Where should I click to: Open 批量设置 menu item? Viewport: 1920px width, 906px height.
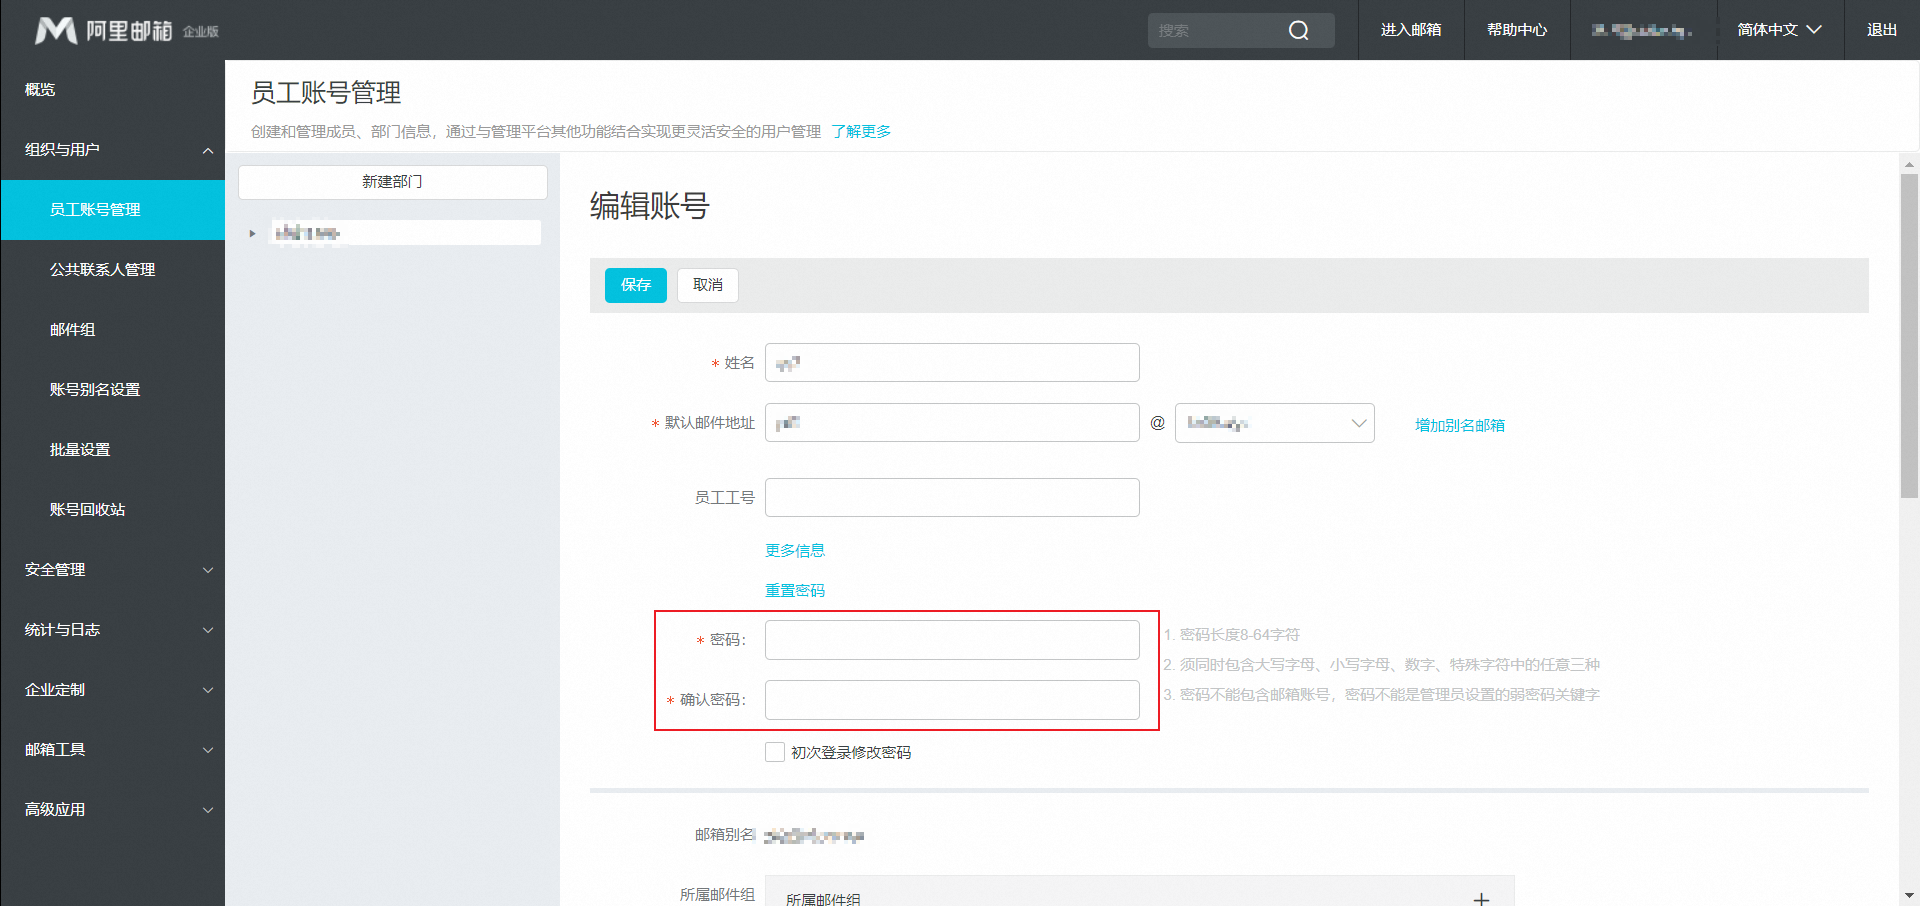[112, 450]
